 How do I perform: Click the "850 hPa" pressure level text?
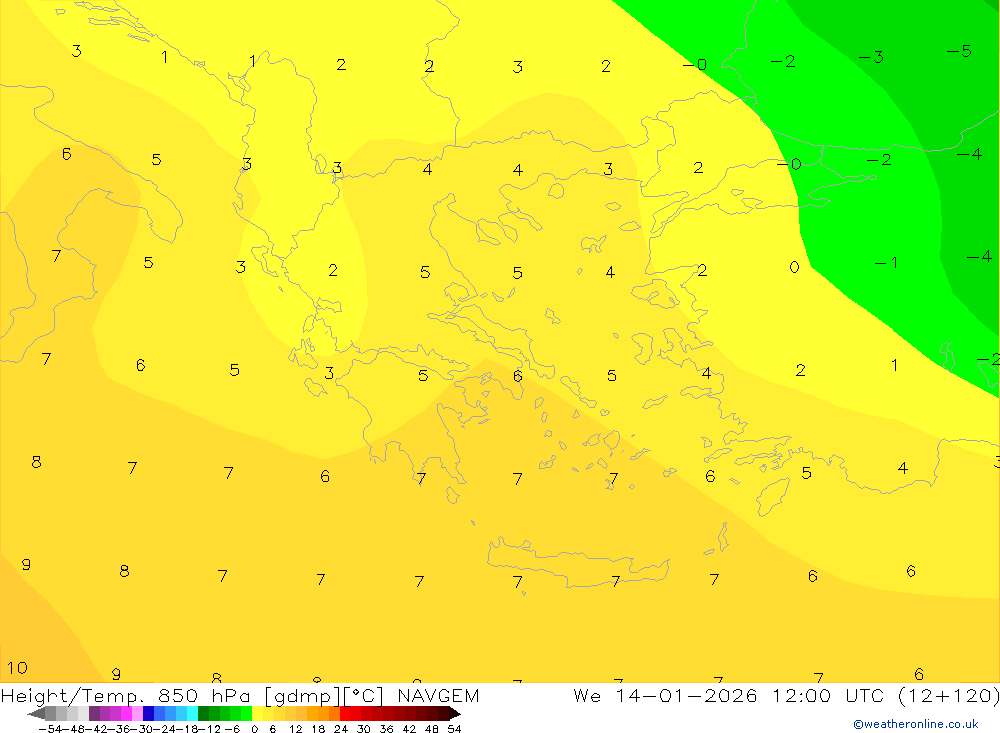204,695
